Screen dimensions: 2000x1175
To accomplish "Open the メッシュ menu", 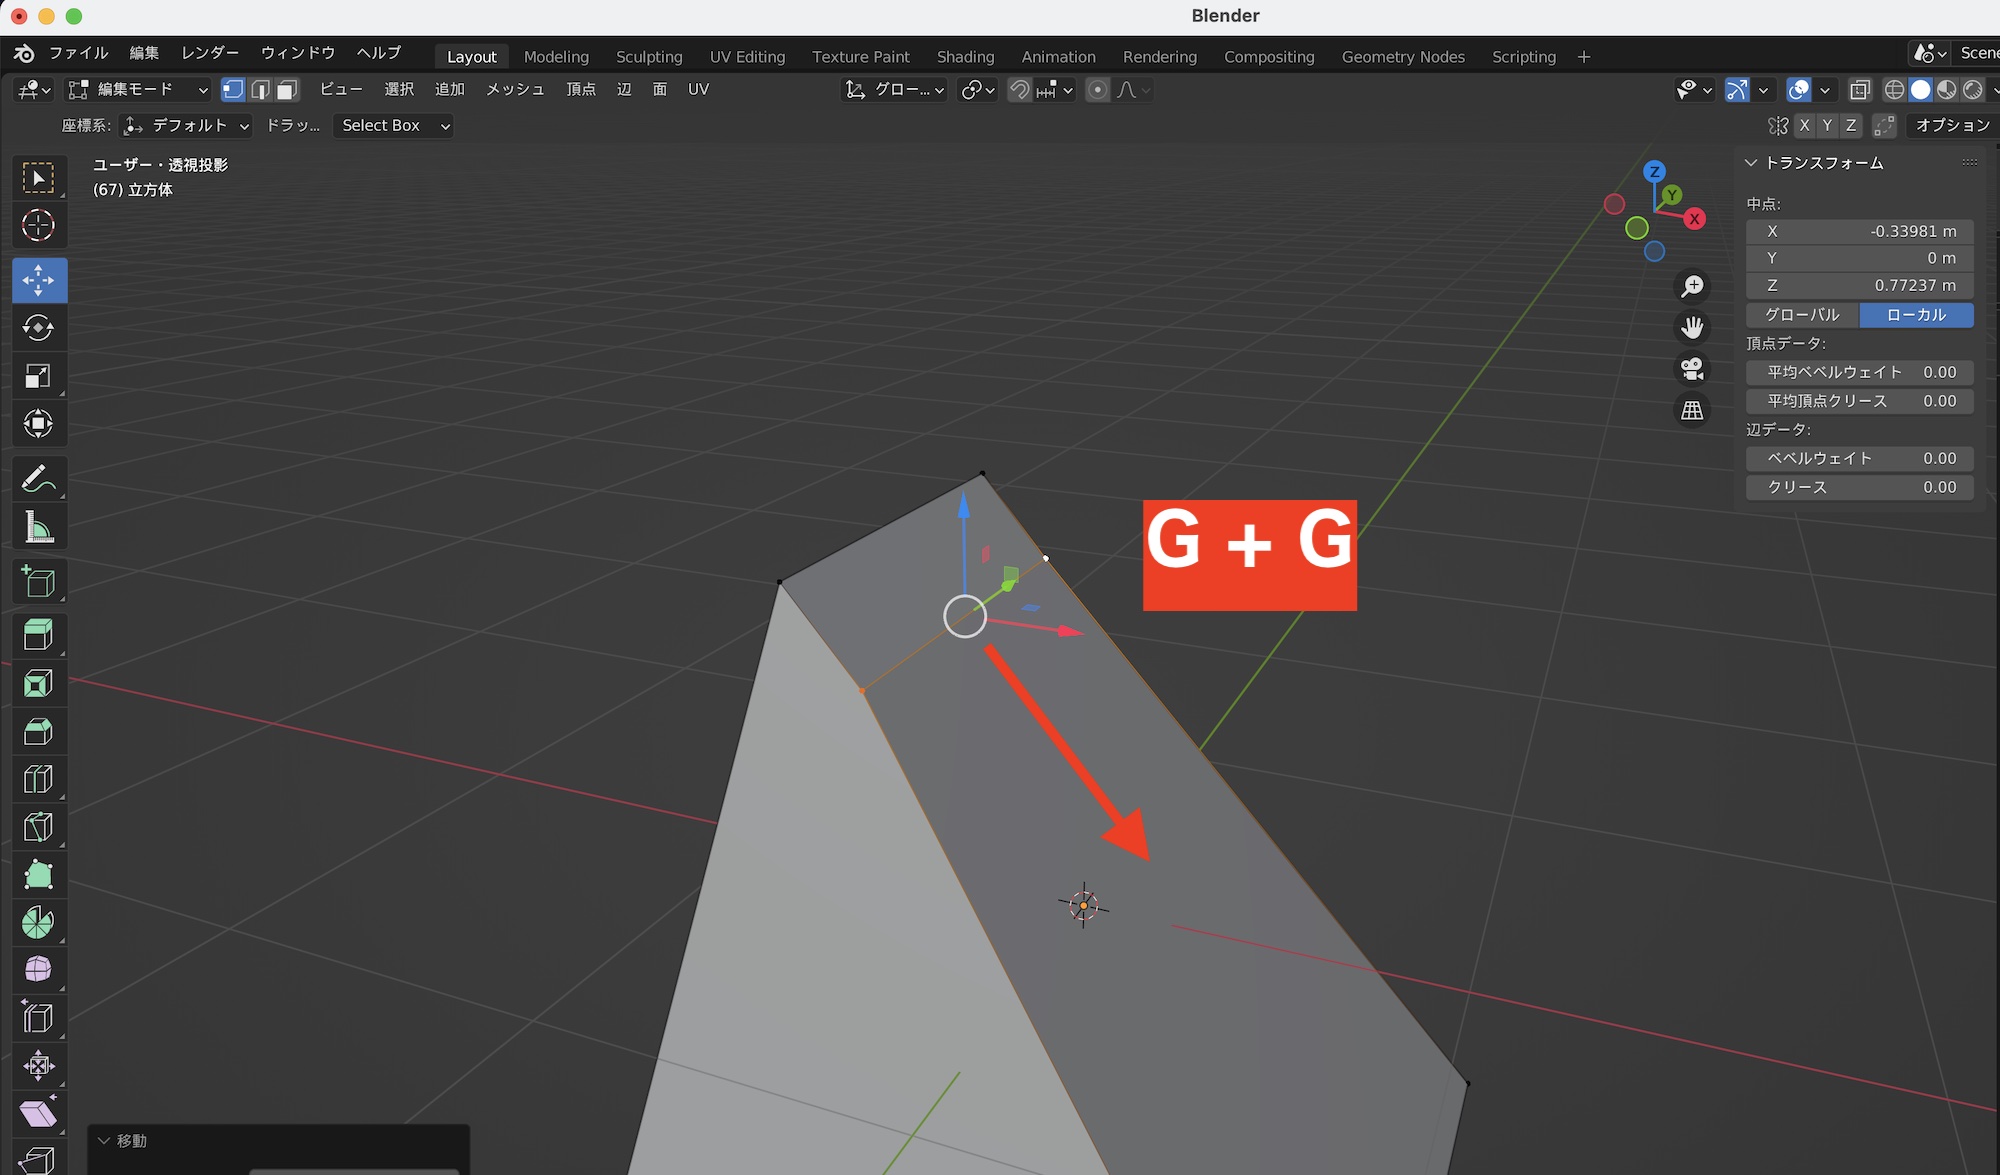I will [x=515, y=90].
